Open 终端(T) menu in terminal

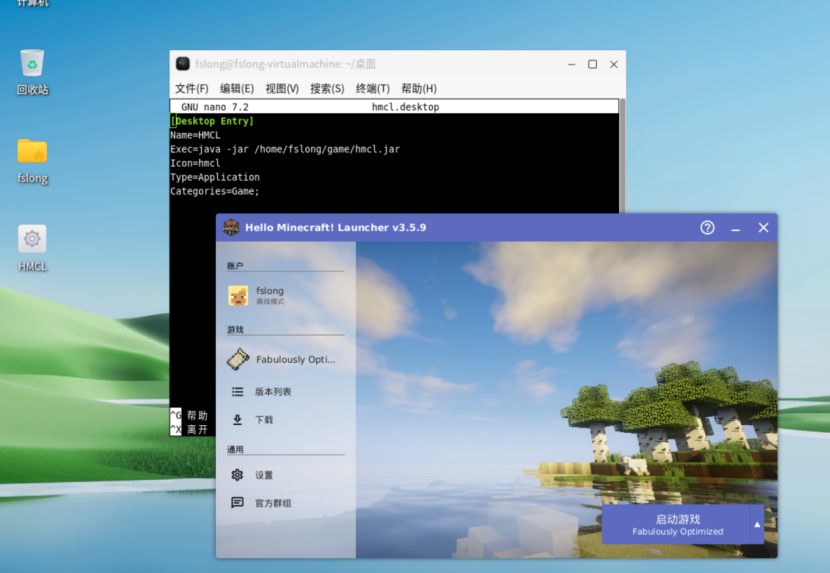click(373, 88)
